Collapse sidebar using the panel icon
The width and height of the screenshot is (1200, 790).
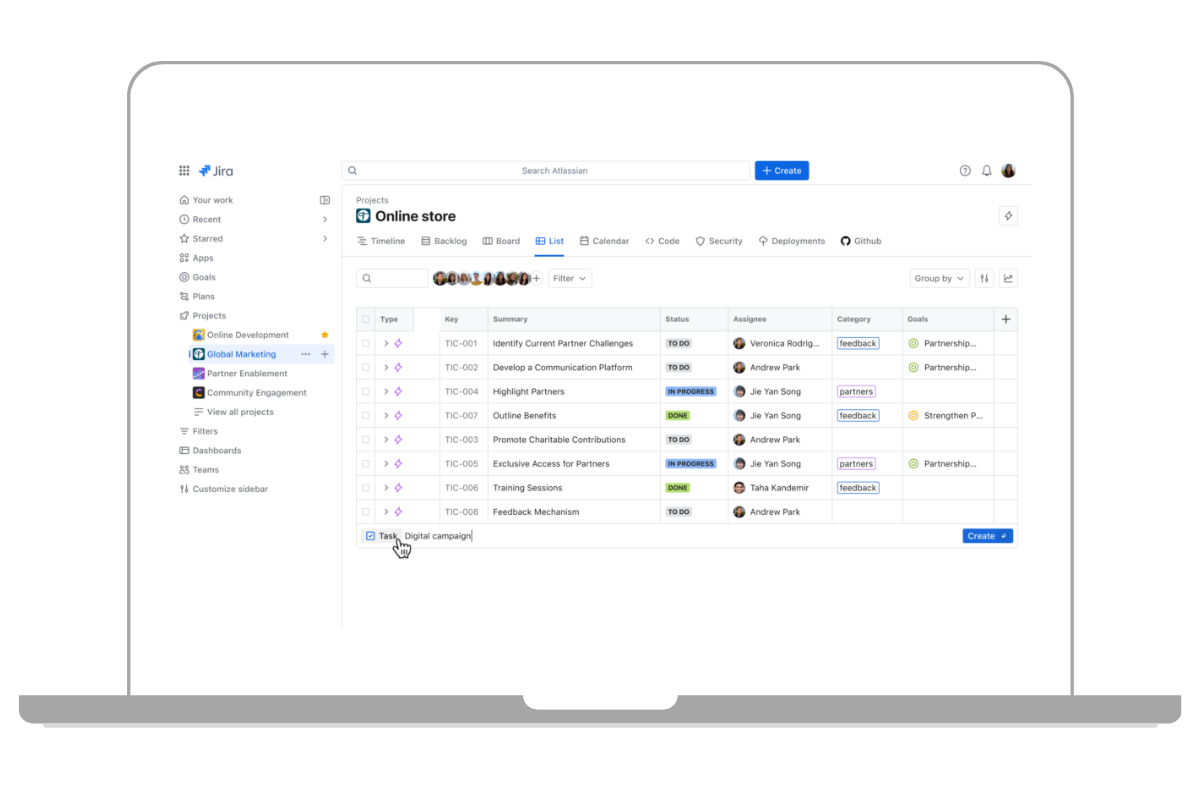tap(325, 200)
